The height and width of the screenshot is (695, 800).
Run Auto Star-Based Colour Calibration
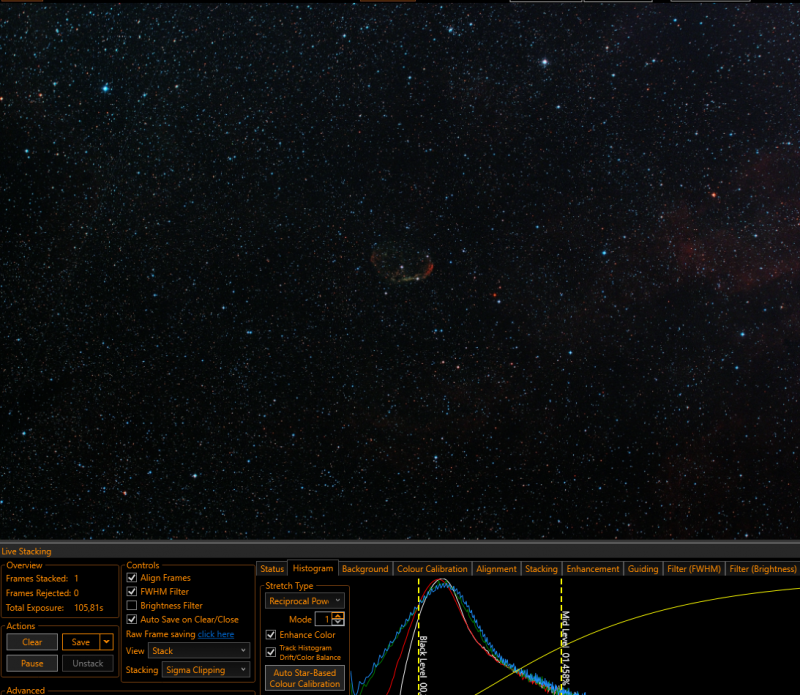[305, 678]
